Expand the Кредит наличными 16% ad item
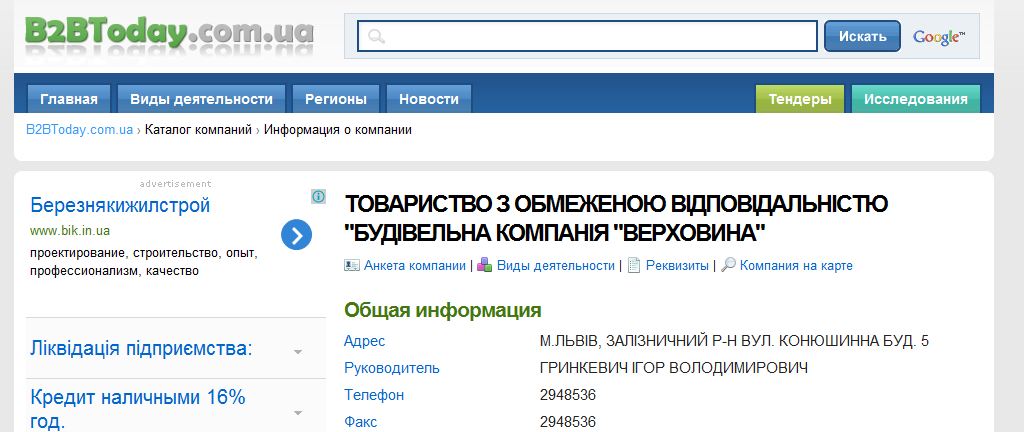Viewport: 1024px width, 432px height. [x=298, y=411]
